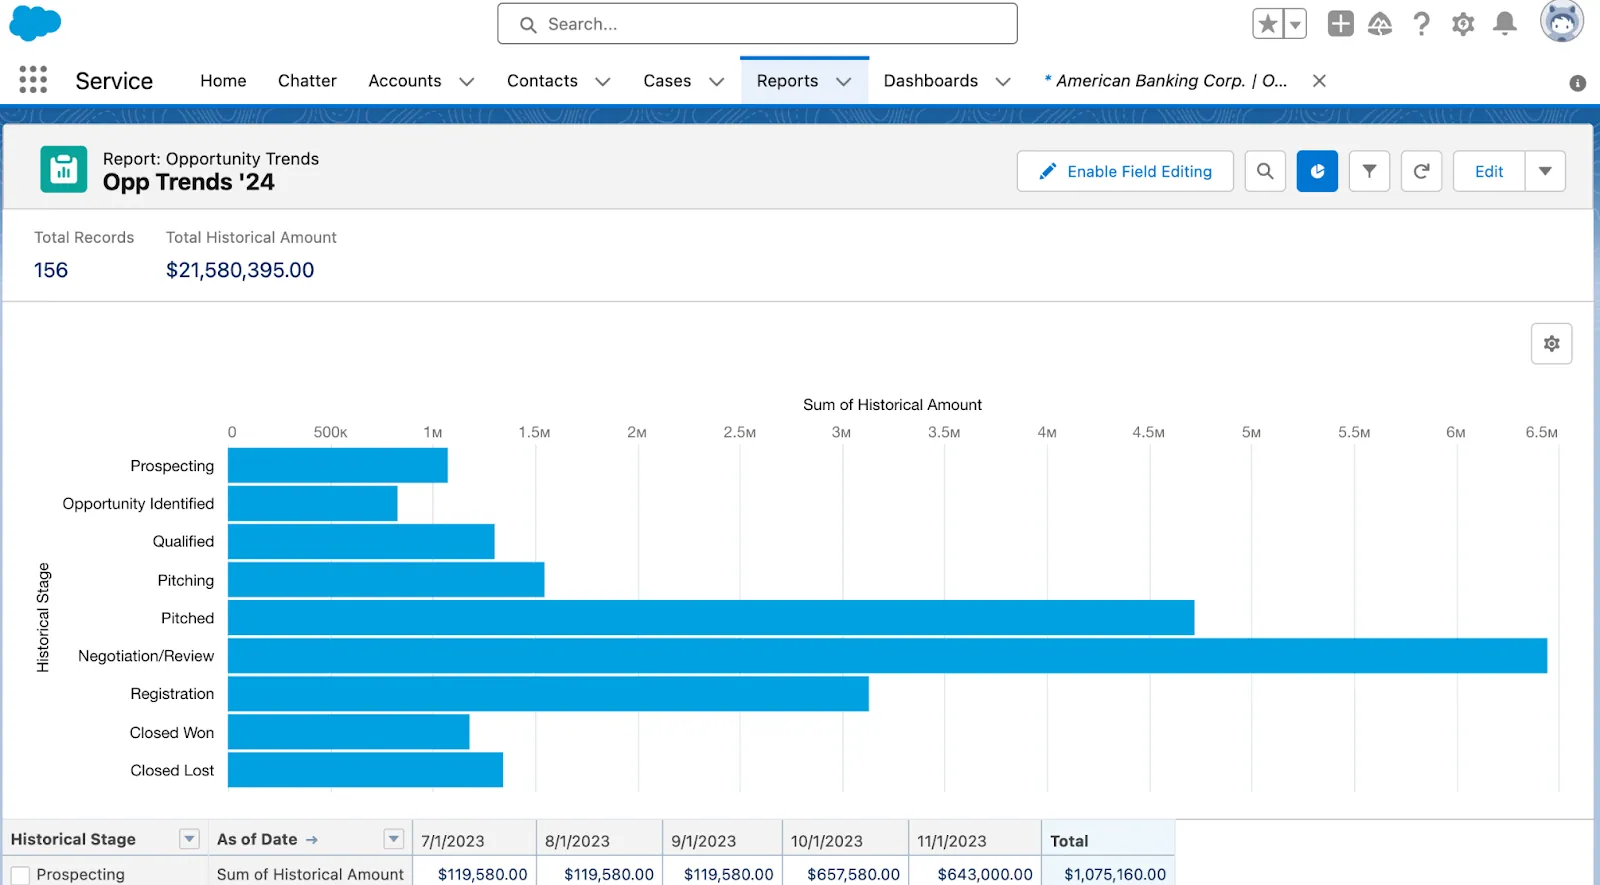Expand the Reports tab chevron
1600x885 pixels.
coord(844,82)
